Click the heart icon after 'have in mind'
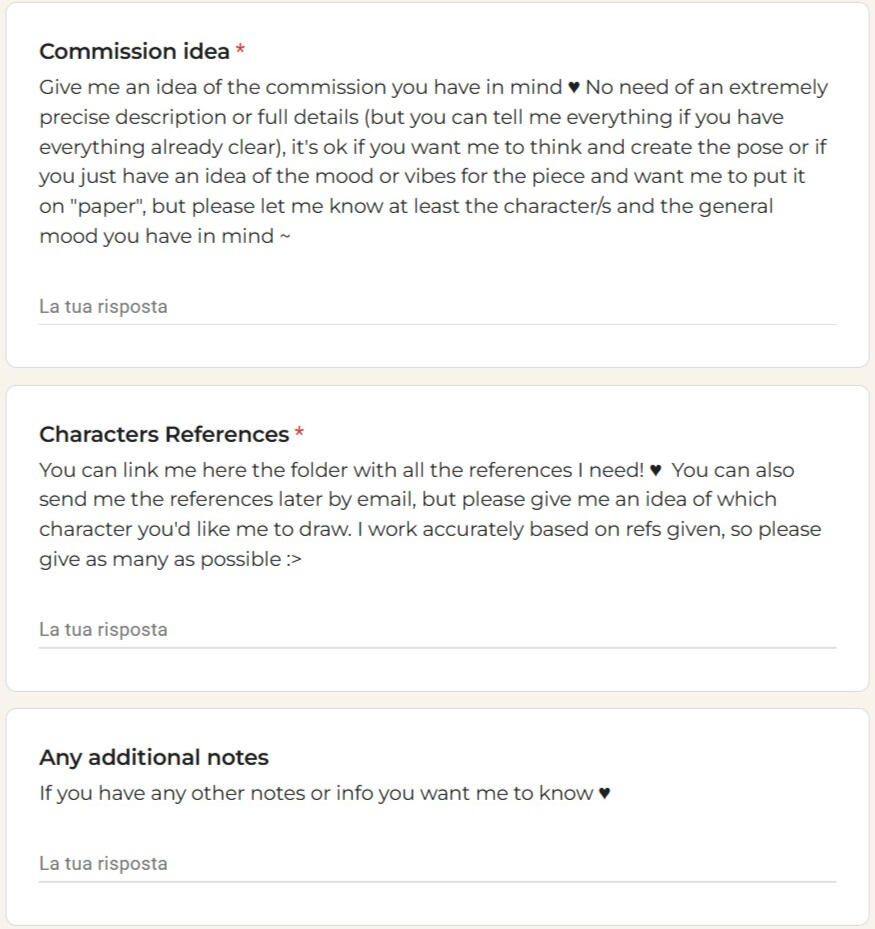Screen dimensions: 875x929 pos(573,88)
